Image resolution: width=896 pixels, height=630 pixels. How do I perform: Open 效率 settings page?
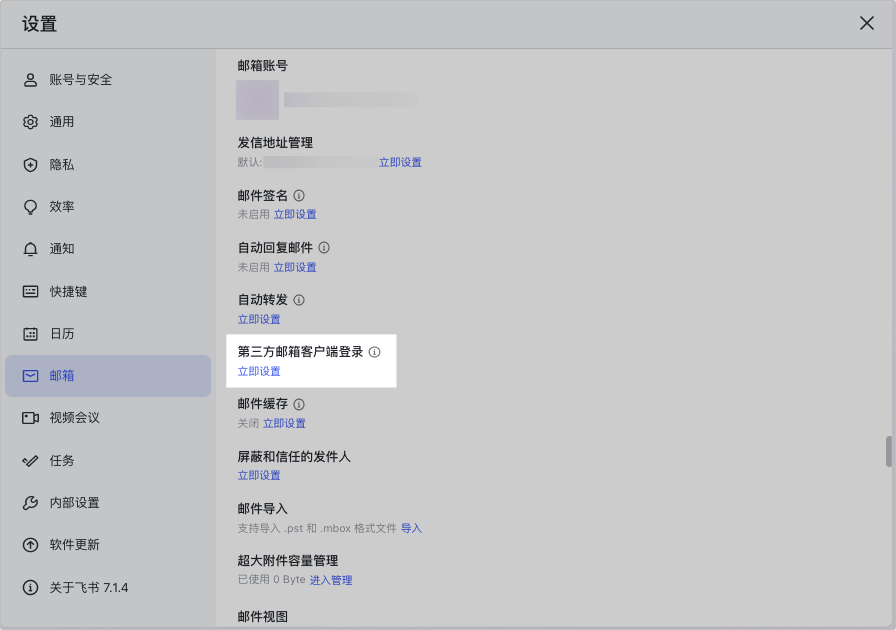tap(108, 207)
